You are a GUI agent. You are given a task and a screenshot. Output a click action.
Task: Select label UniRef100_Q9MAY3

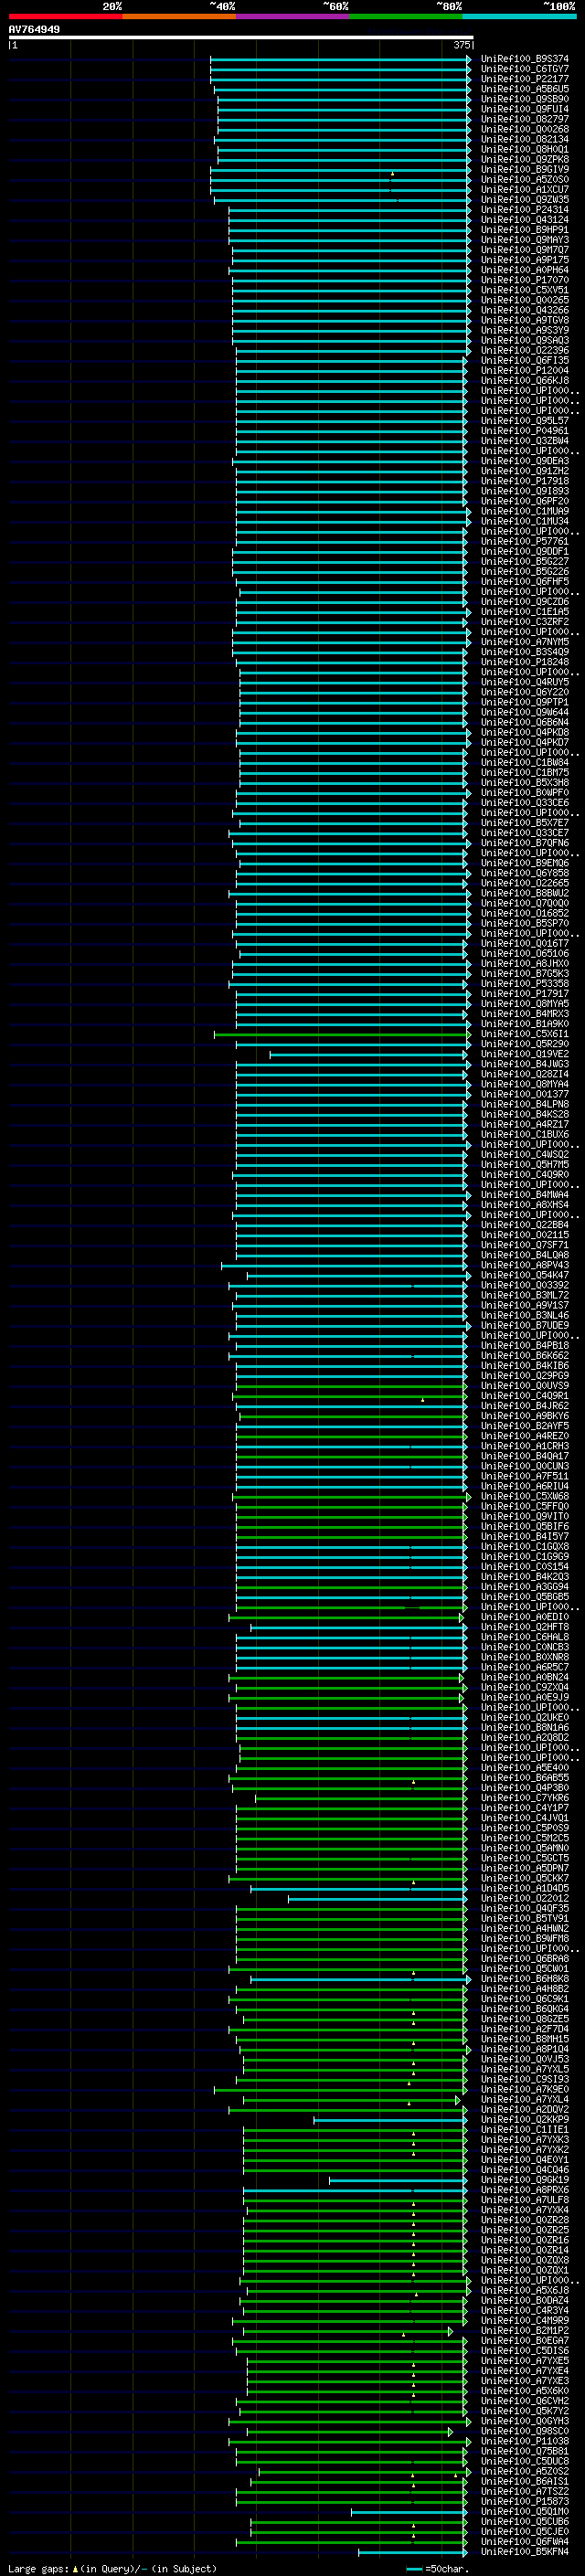[525, 240]
